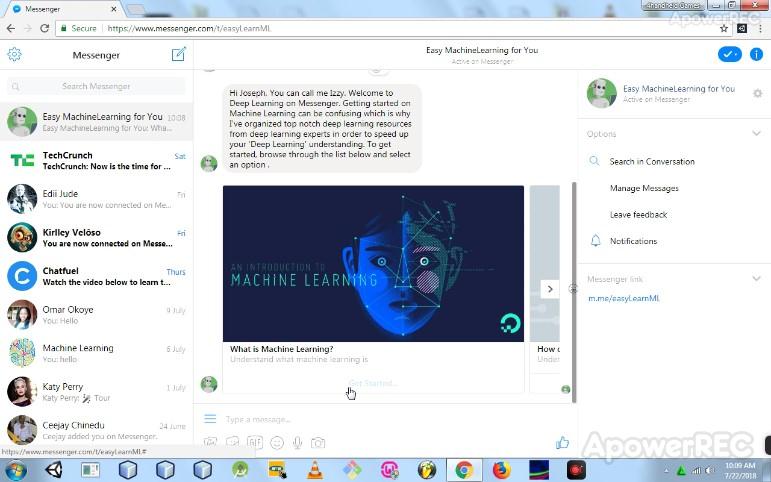Reload the page in Chrome
771x482 pixels.
pyautogui.click(x=45, y=29)
